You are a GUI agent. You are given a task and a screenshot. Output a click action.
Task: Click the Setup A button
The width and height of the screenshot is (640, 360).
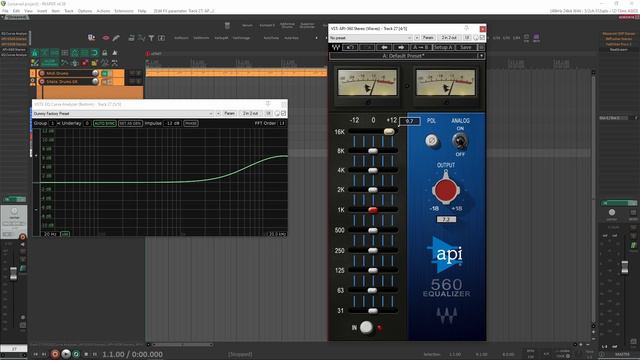(x=443, y=47)
